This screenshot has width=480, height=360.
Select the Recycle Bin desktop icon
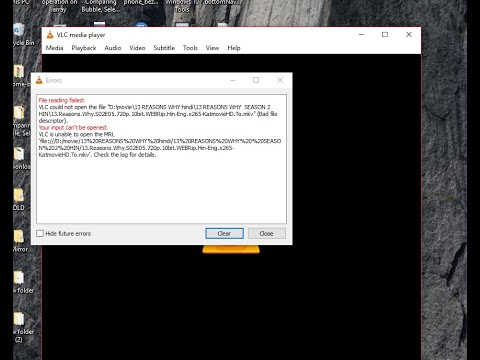coord(21,35)
